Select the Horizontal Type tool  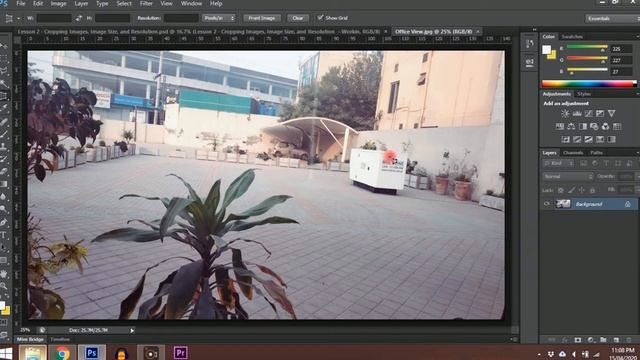(x=4, y=235)
